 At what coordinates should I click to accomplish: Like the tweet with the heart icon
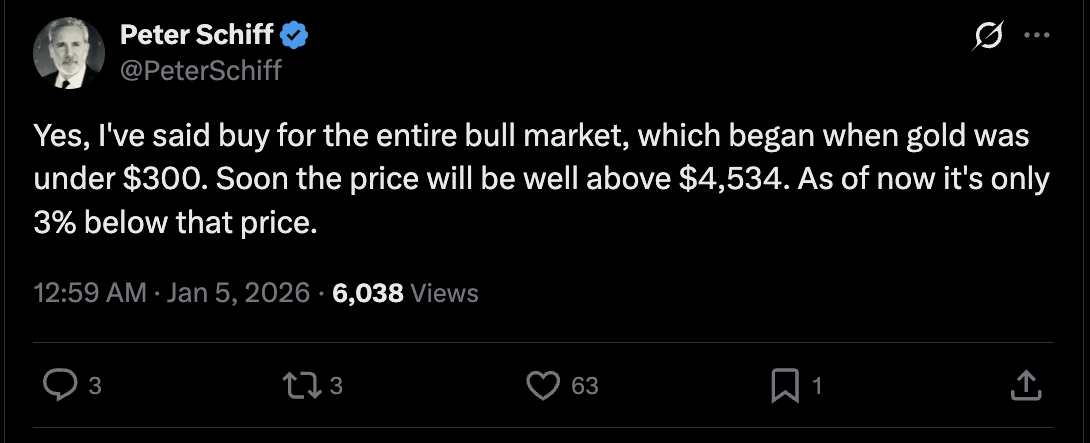pos(544,384)
